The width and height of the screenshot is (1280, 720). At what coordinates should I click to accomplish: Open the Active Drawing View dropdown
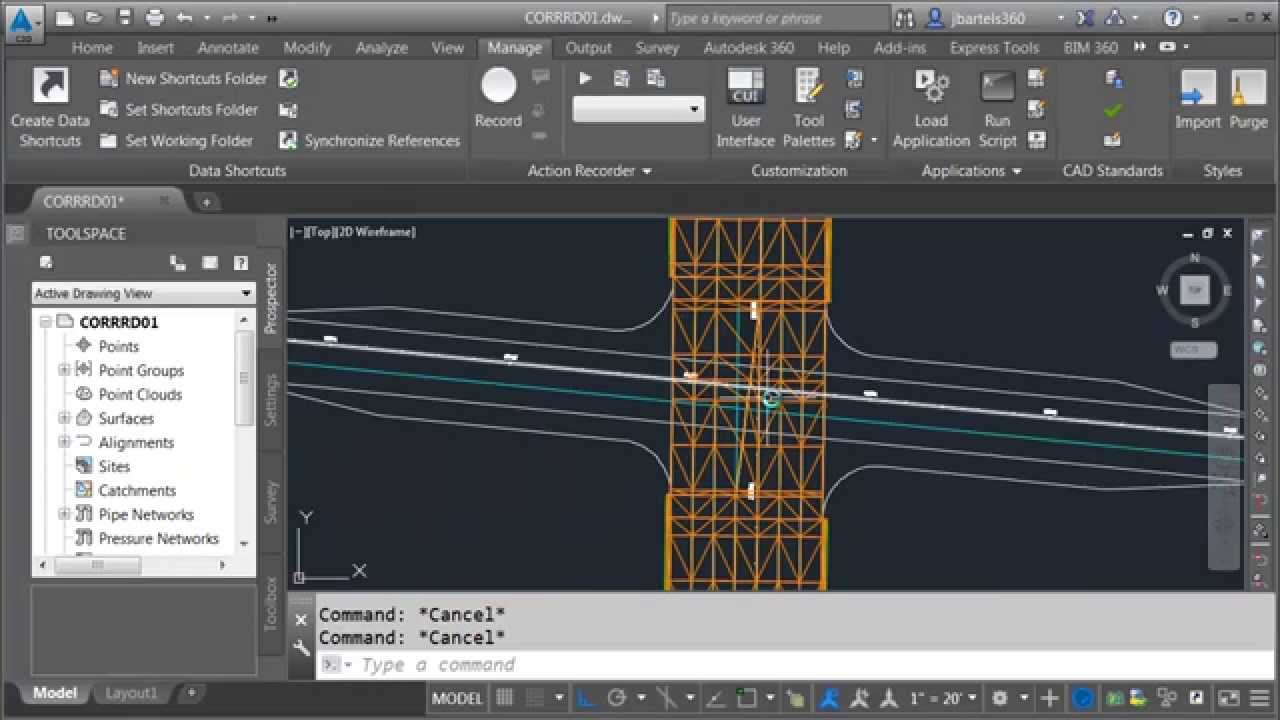tap(143, 293)
